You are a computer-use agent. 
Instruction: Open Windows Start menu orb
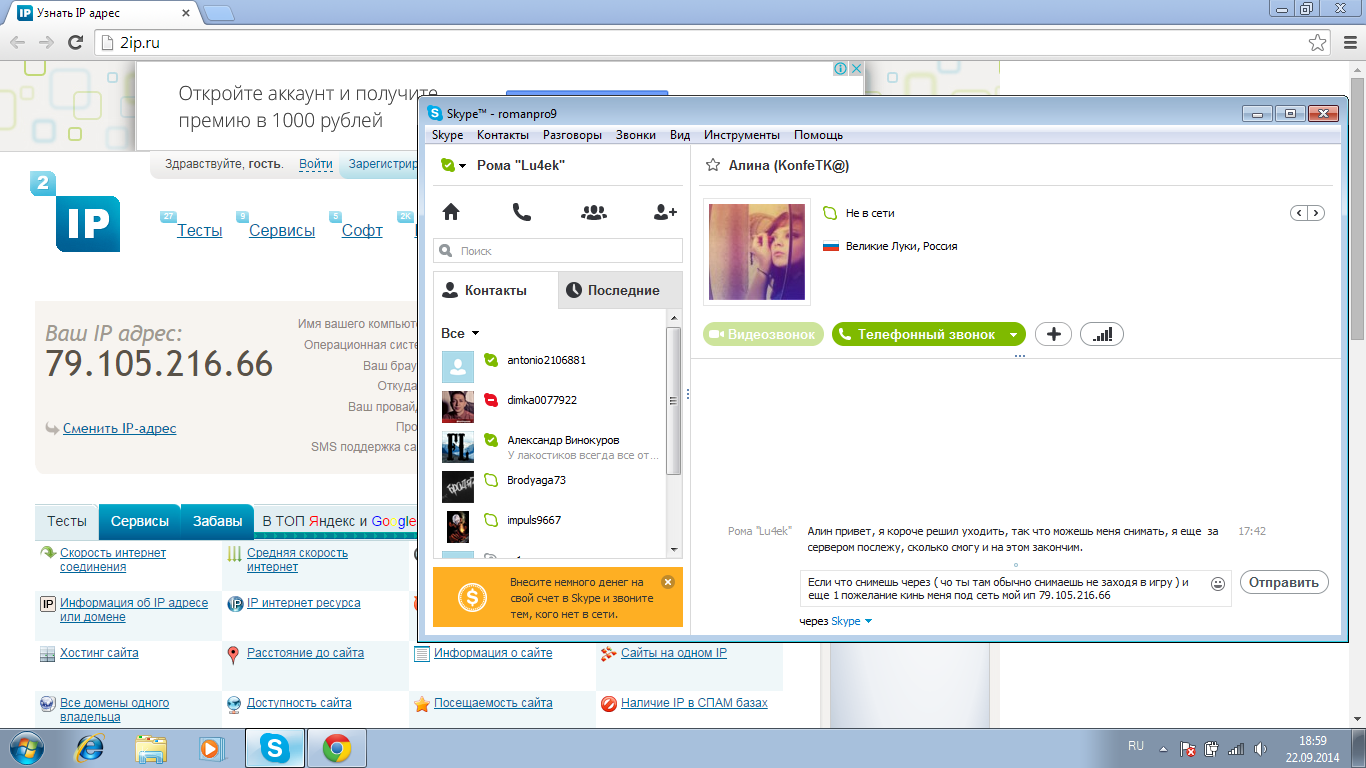tap(28, 747)
